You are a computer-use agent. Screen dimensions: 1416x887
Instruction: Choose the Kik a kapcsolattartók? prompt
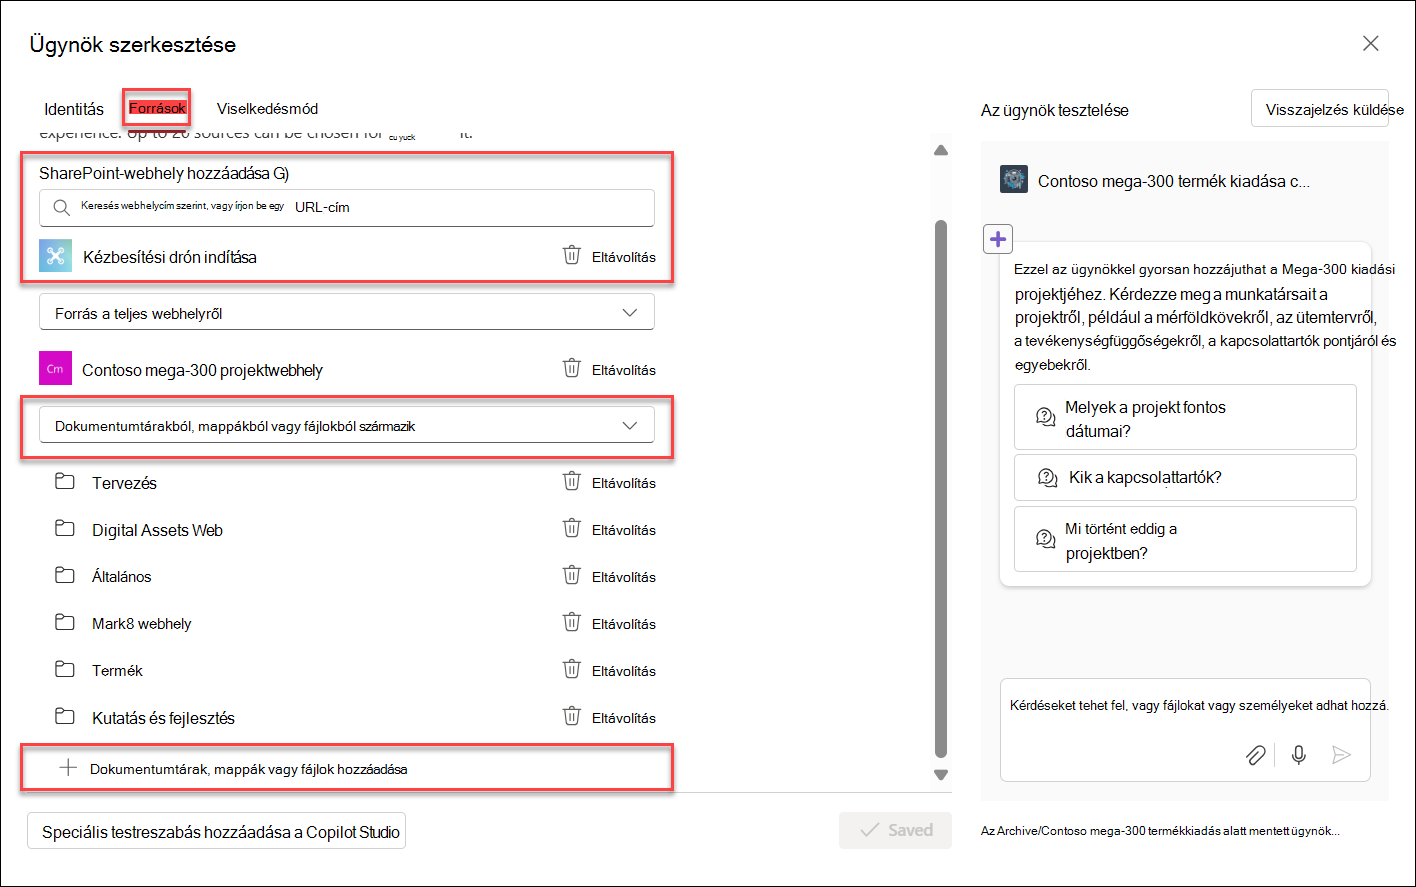point(1185,478)
